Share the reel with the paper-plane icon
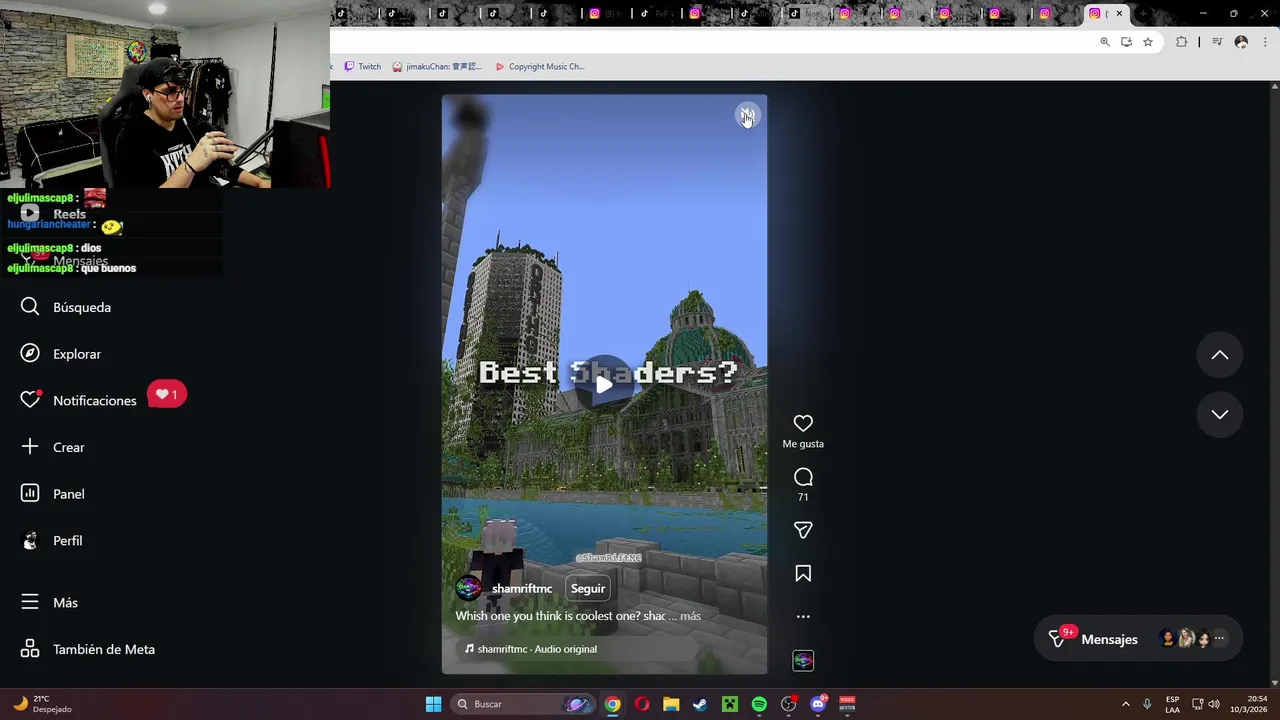 [x=803, y=530]
